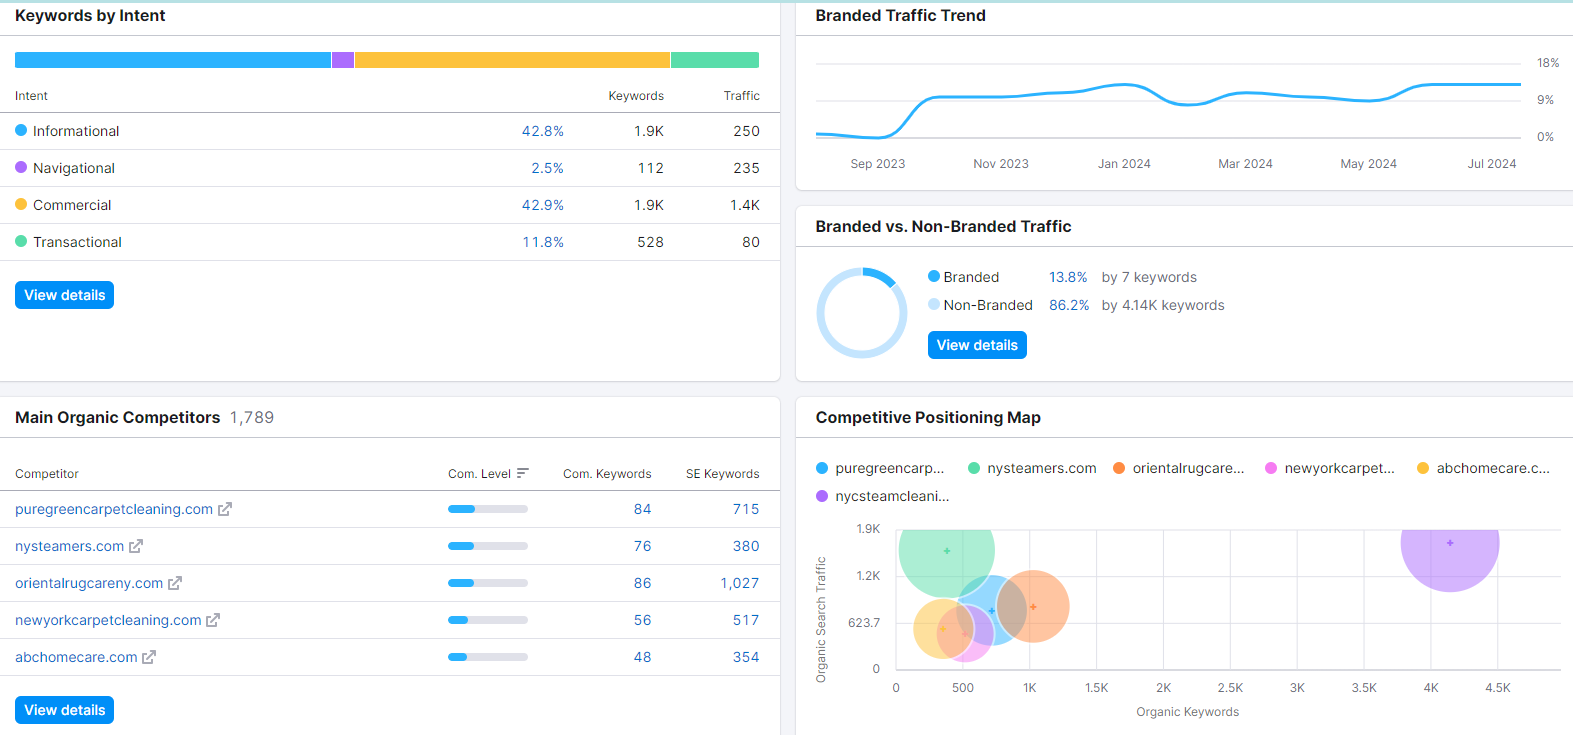1573x735 pixels.
Task: Click 86 common keywords for orientalrugcareny.com
Action: pyautogui.click(x=642, y=583)
